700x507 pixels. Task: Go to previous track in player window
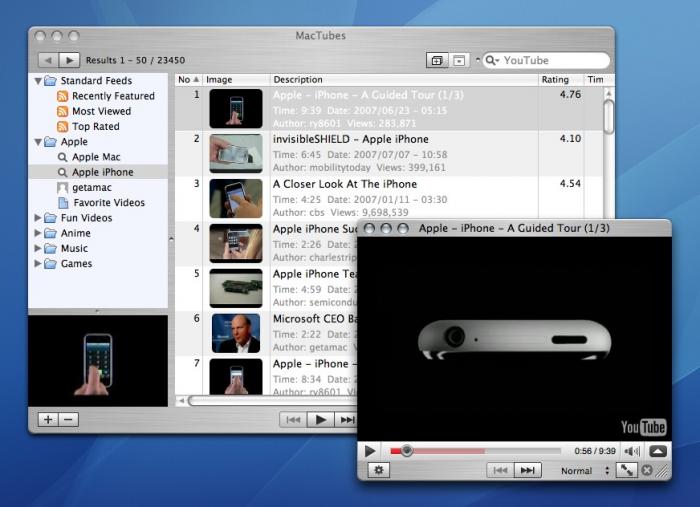point(500,470)
